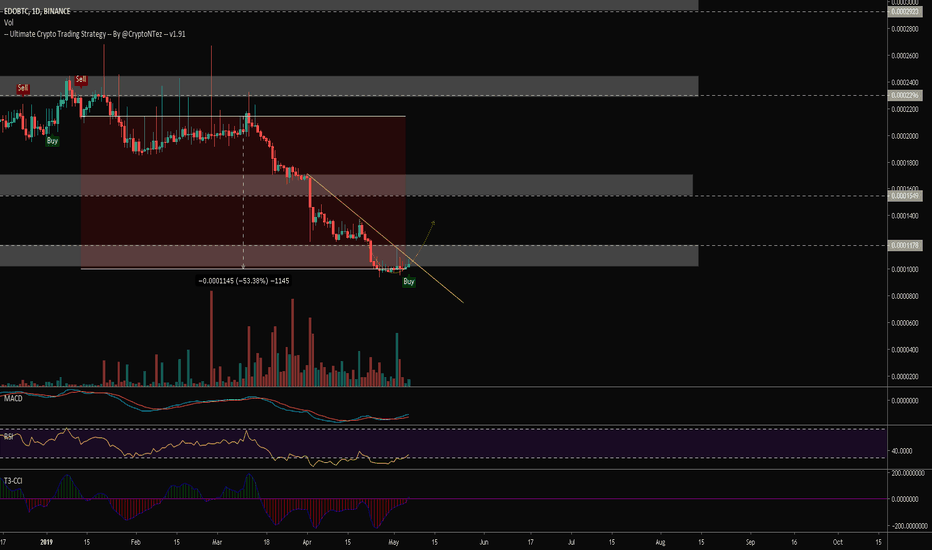The width and height of the screenshot is (932, 550).
Task: Click the Jul label on time axis
Action: pyautogui.click(x=571, y=542)
